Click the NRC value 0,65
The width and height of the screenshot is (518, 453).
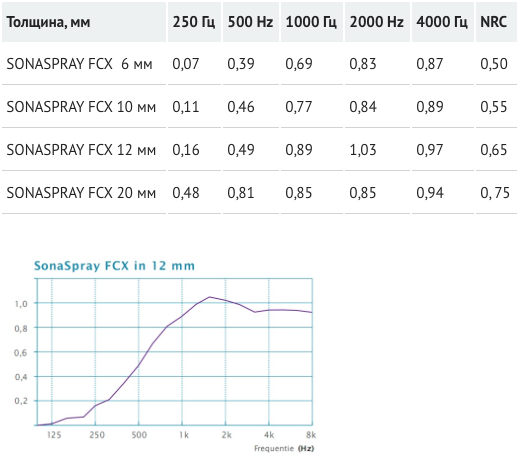[x=494, y=150]
